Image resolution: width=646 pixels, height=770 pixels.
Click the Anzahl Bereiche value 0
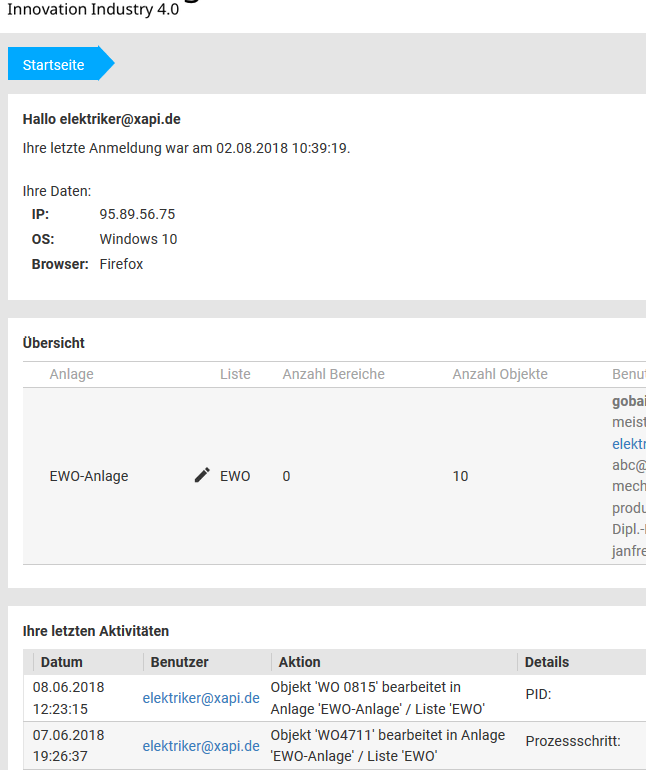tap(286, 476)
